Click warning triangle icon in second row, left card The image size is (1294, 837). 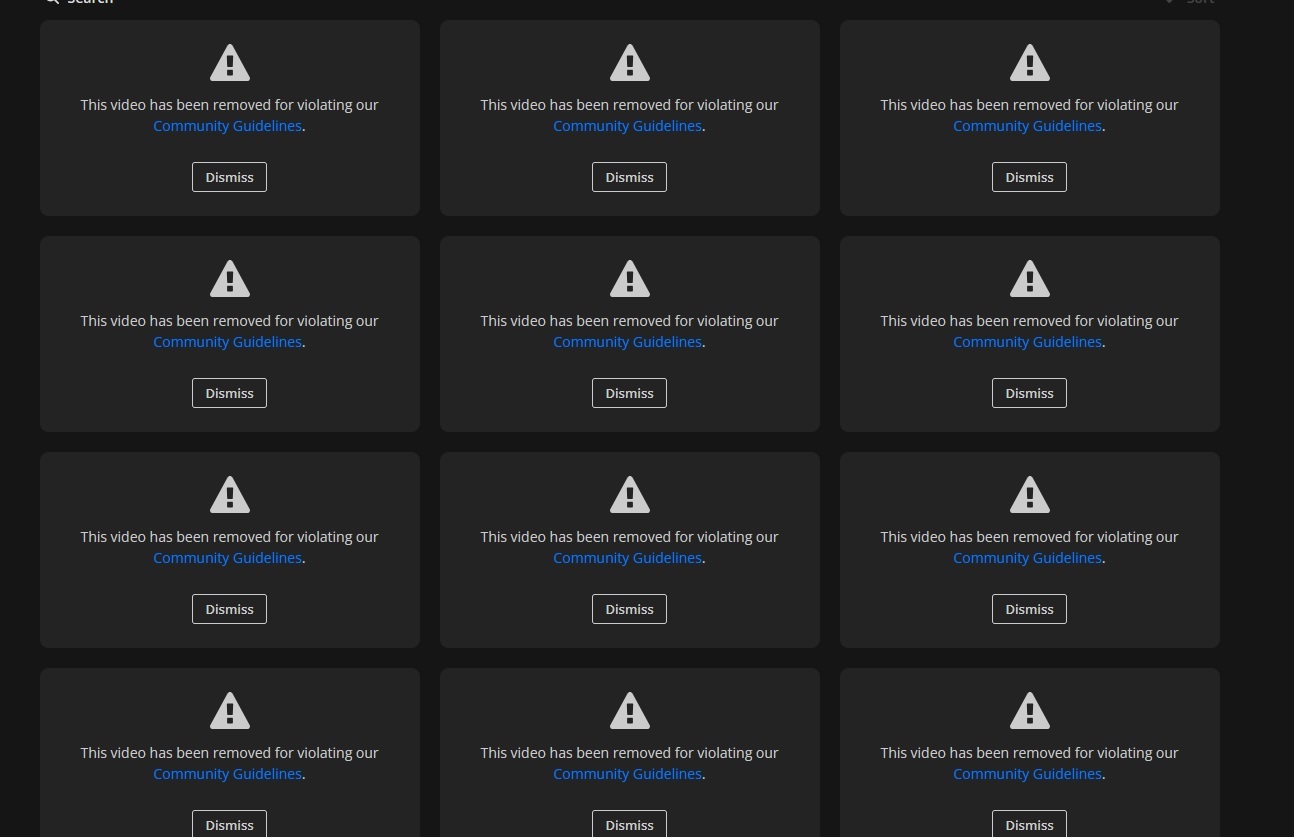coord(229,280)
